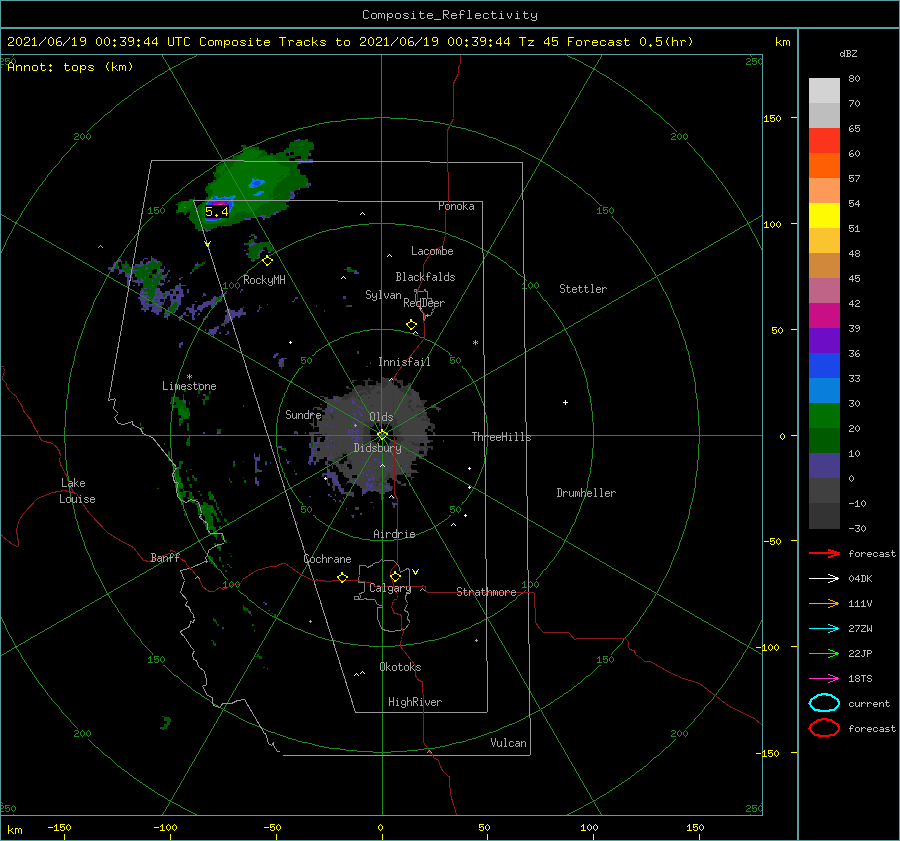Click the ThreeHills label
The image size is (900, 841).
[x=501, y=437]
